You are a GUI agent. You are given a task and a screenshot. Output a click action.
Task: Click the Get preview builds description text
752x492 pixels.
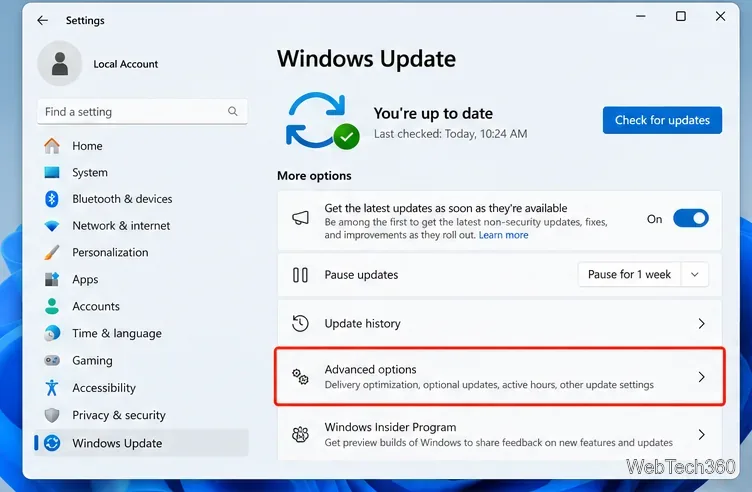coord(498,443)
